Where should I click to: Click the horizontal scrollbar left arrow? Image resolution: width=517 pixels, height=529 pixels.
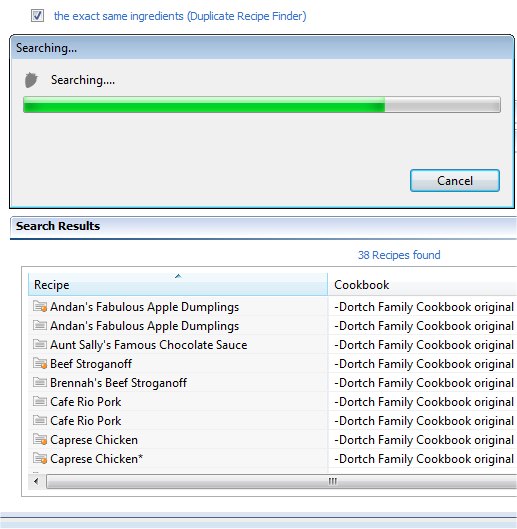tap(36, 481)
